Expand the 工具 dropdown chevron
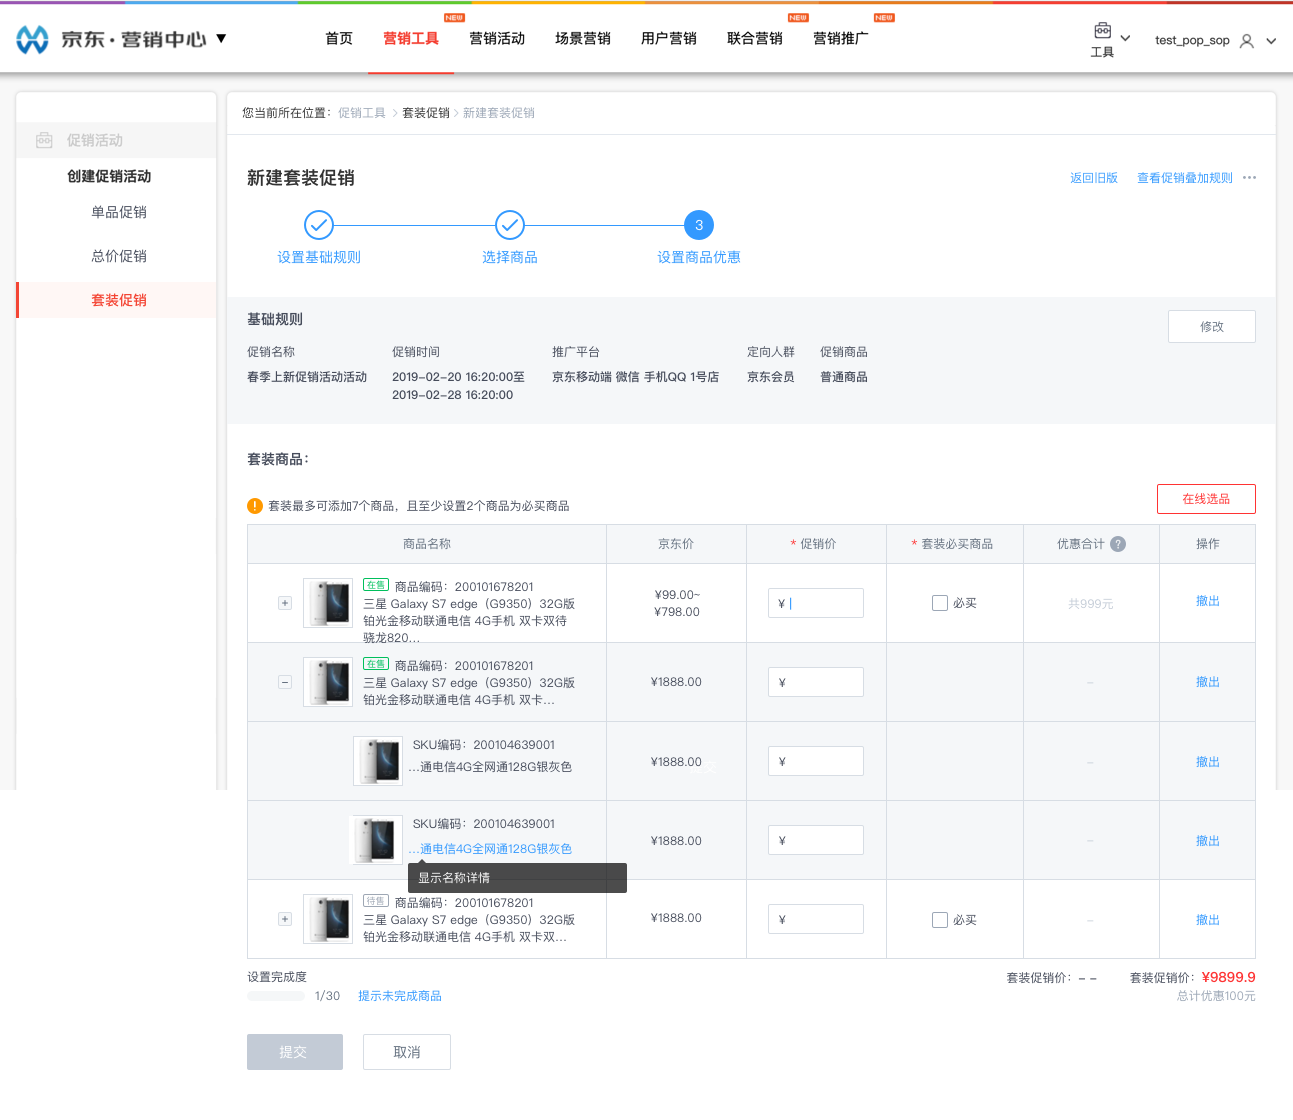The width and height of the screenshot is (1293, 1120). click(1125, 39)
